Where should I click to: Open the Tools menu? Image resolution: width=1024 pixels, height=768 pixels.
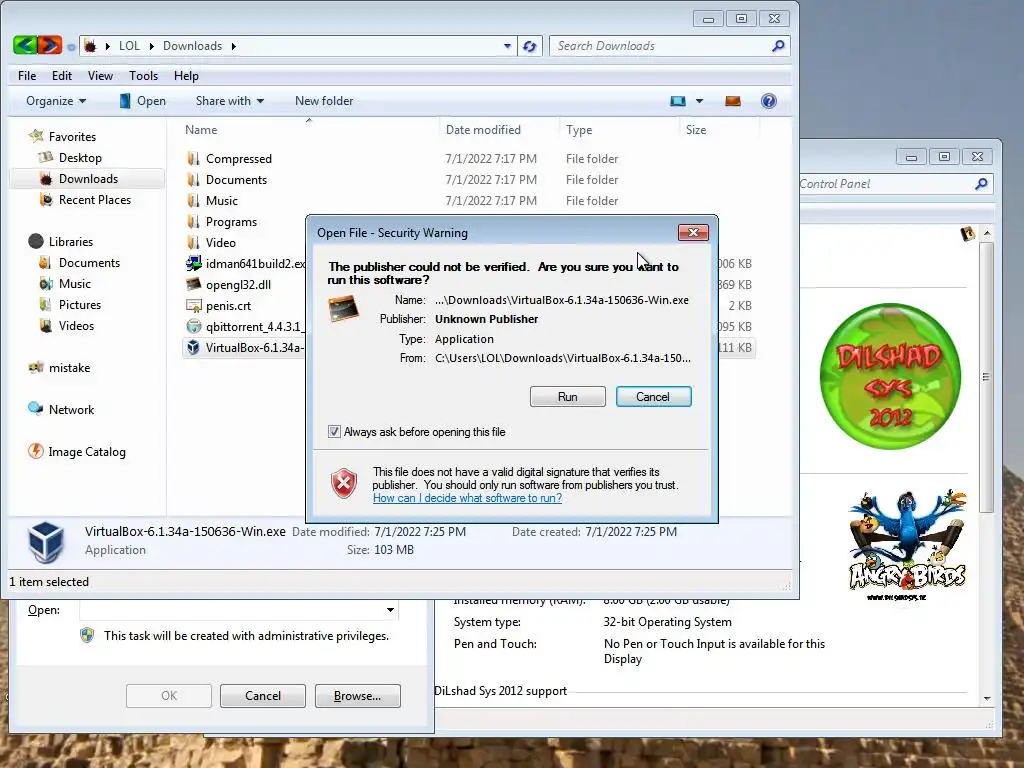pyautogui.click(x=144, y=76)
